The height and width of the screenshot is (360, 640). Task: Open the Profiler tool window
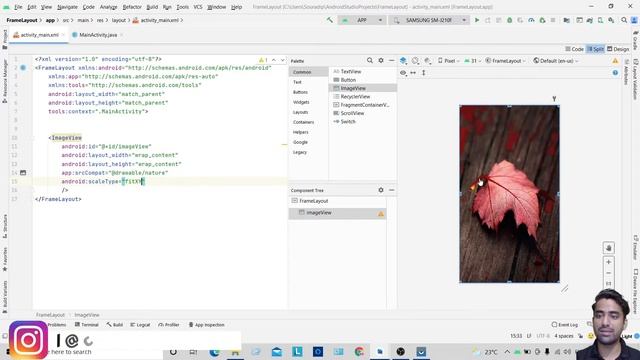(169, 325)
